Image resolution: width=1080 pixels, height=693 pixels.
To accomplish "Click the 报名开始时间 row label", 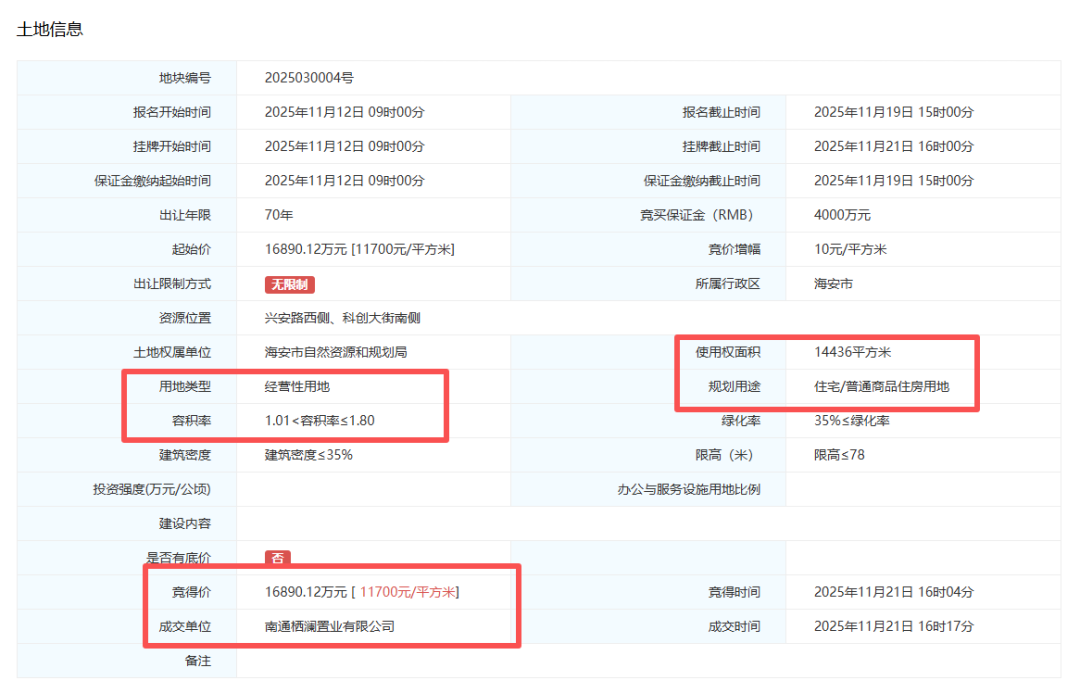I will tap(178, 112).
